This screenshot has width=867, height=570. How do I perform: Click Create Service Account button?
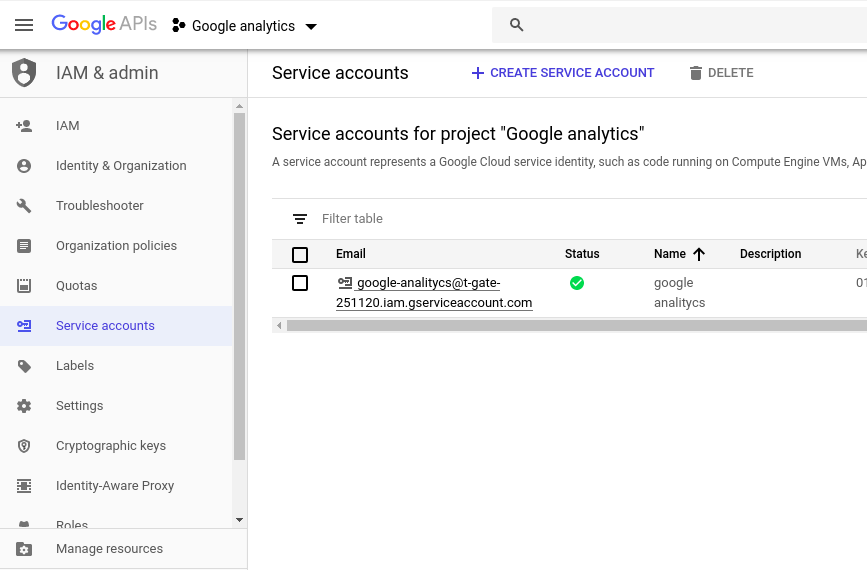(x=562, y=73)
